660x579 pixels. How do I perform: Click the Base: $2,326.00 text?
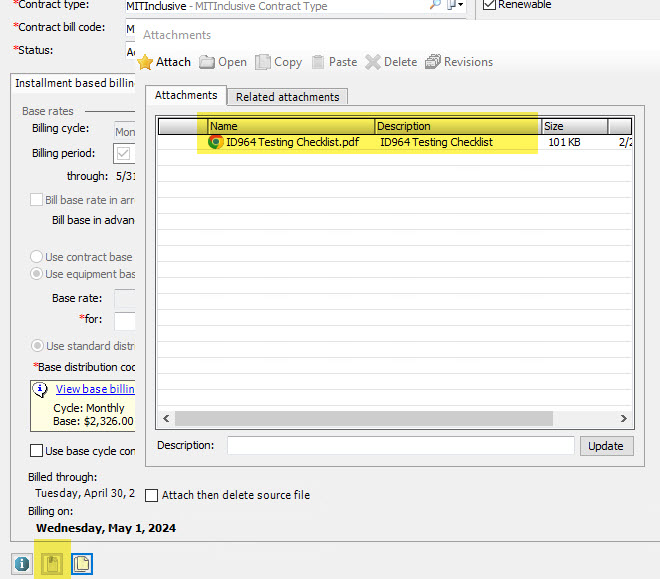[93, 421]
